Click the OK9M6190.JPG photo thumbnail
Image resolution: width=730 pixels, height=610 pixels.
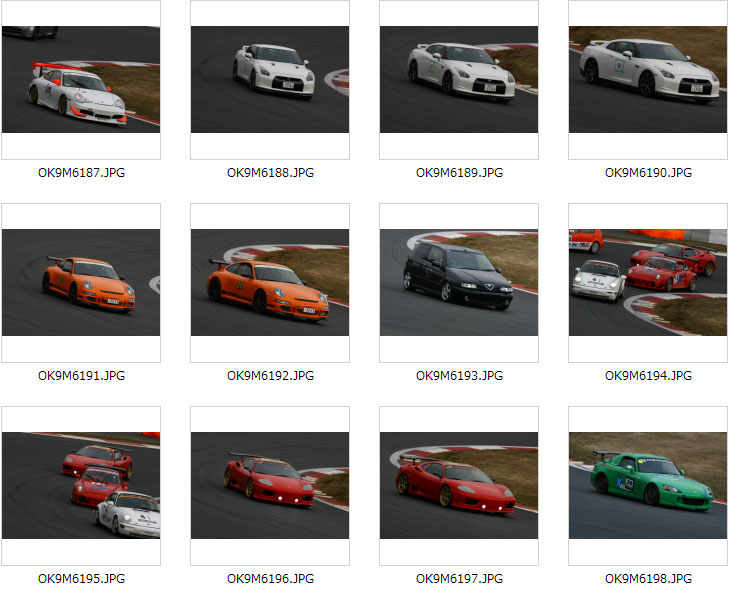tap(648, 80)
